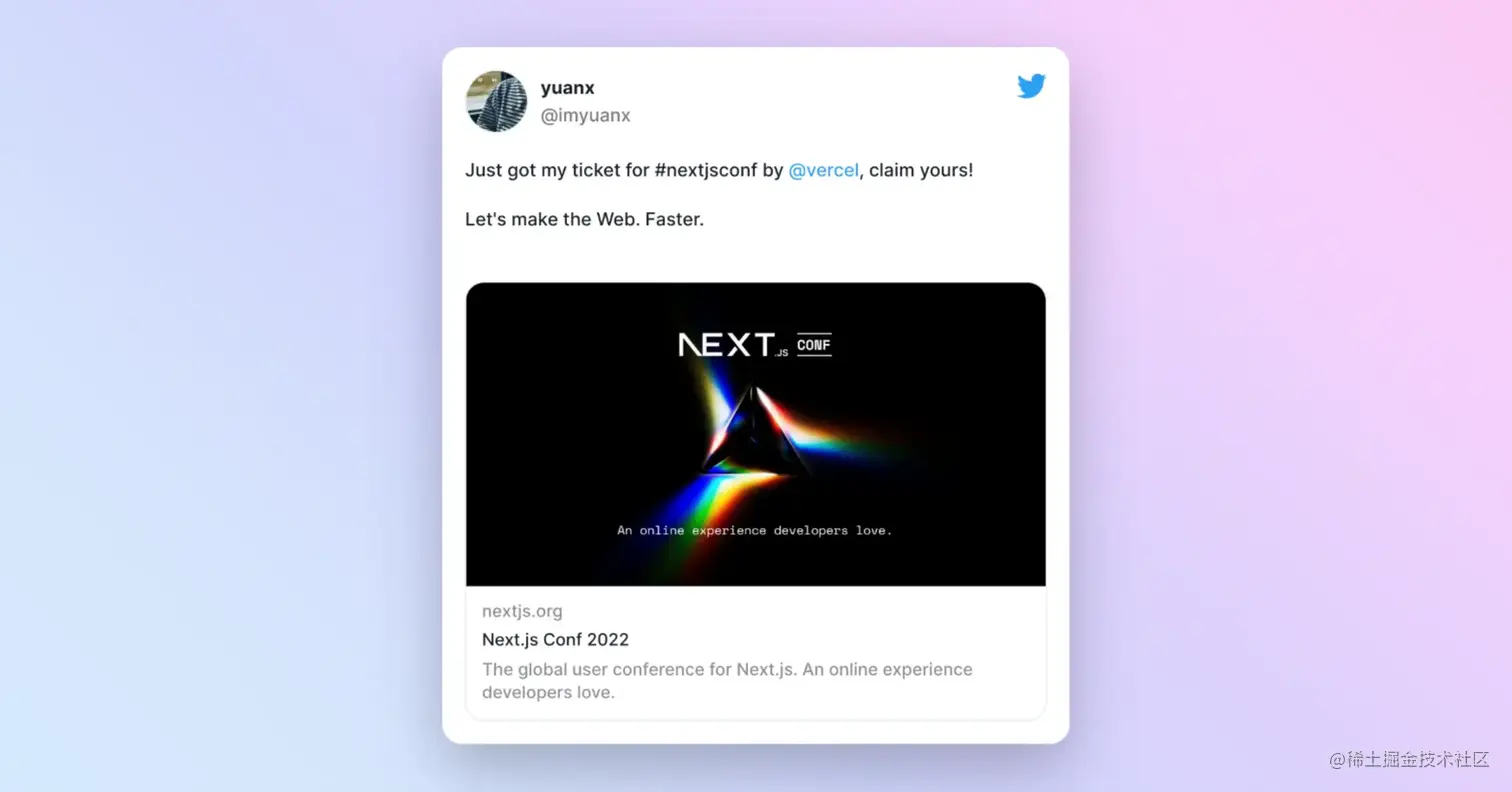
Task: Open the Next.js Conf preview image
Action: click(x=756, y=434)
